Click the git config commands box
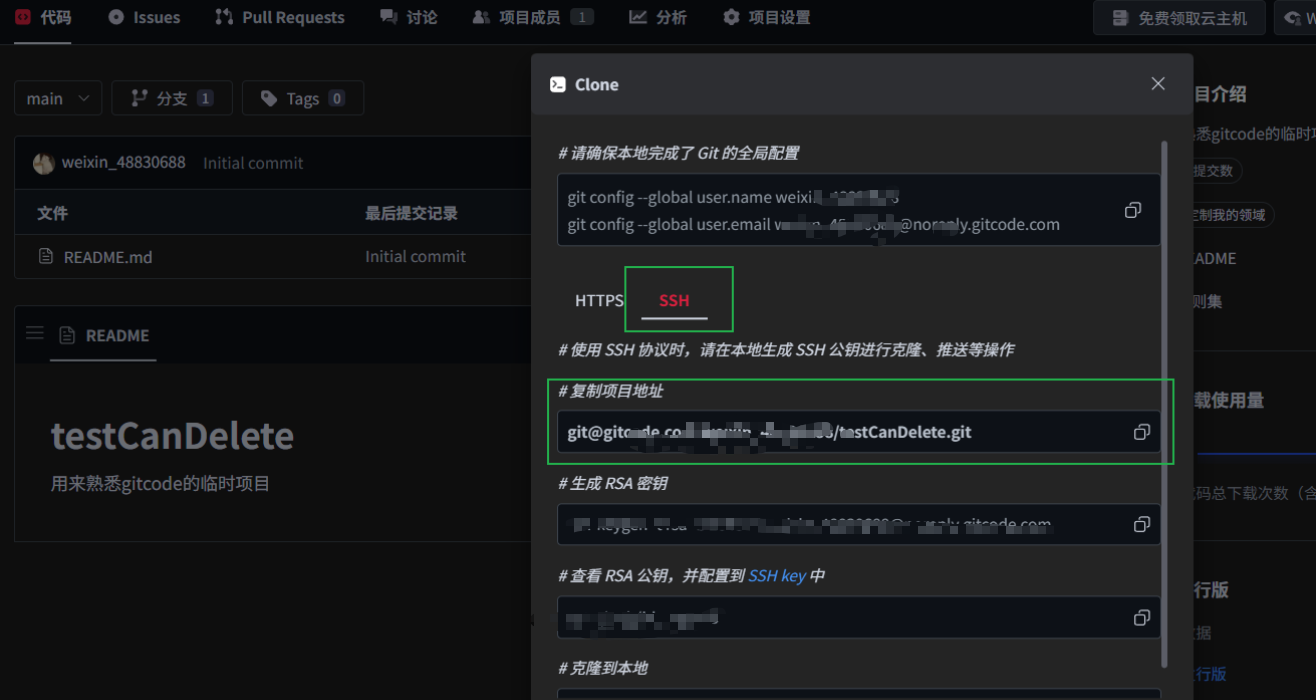Image resolution: width=1316 pixels, height=700 pixels. [858, 210]
